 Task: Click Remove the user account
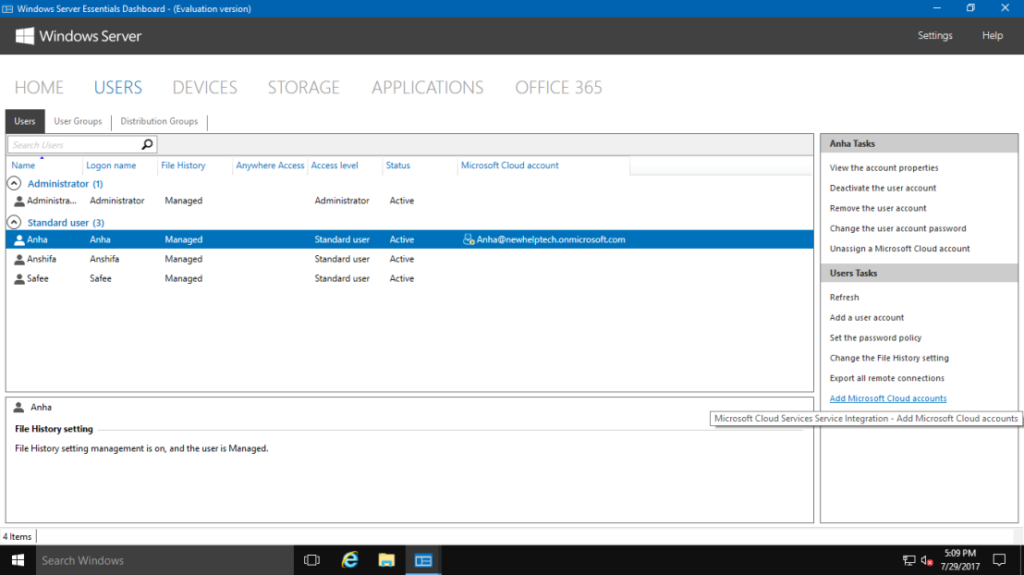click(x=878, y=208)
